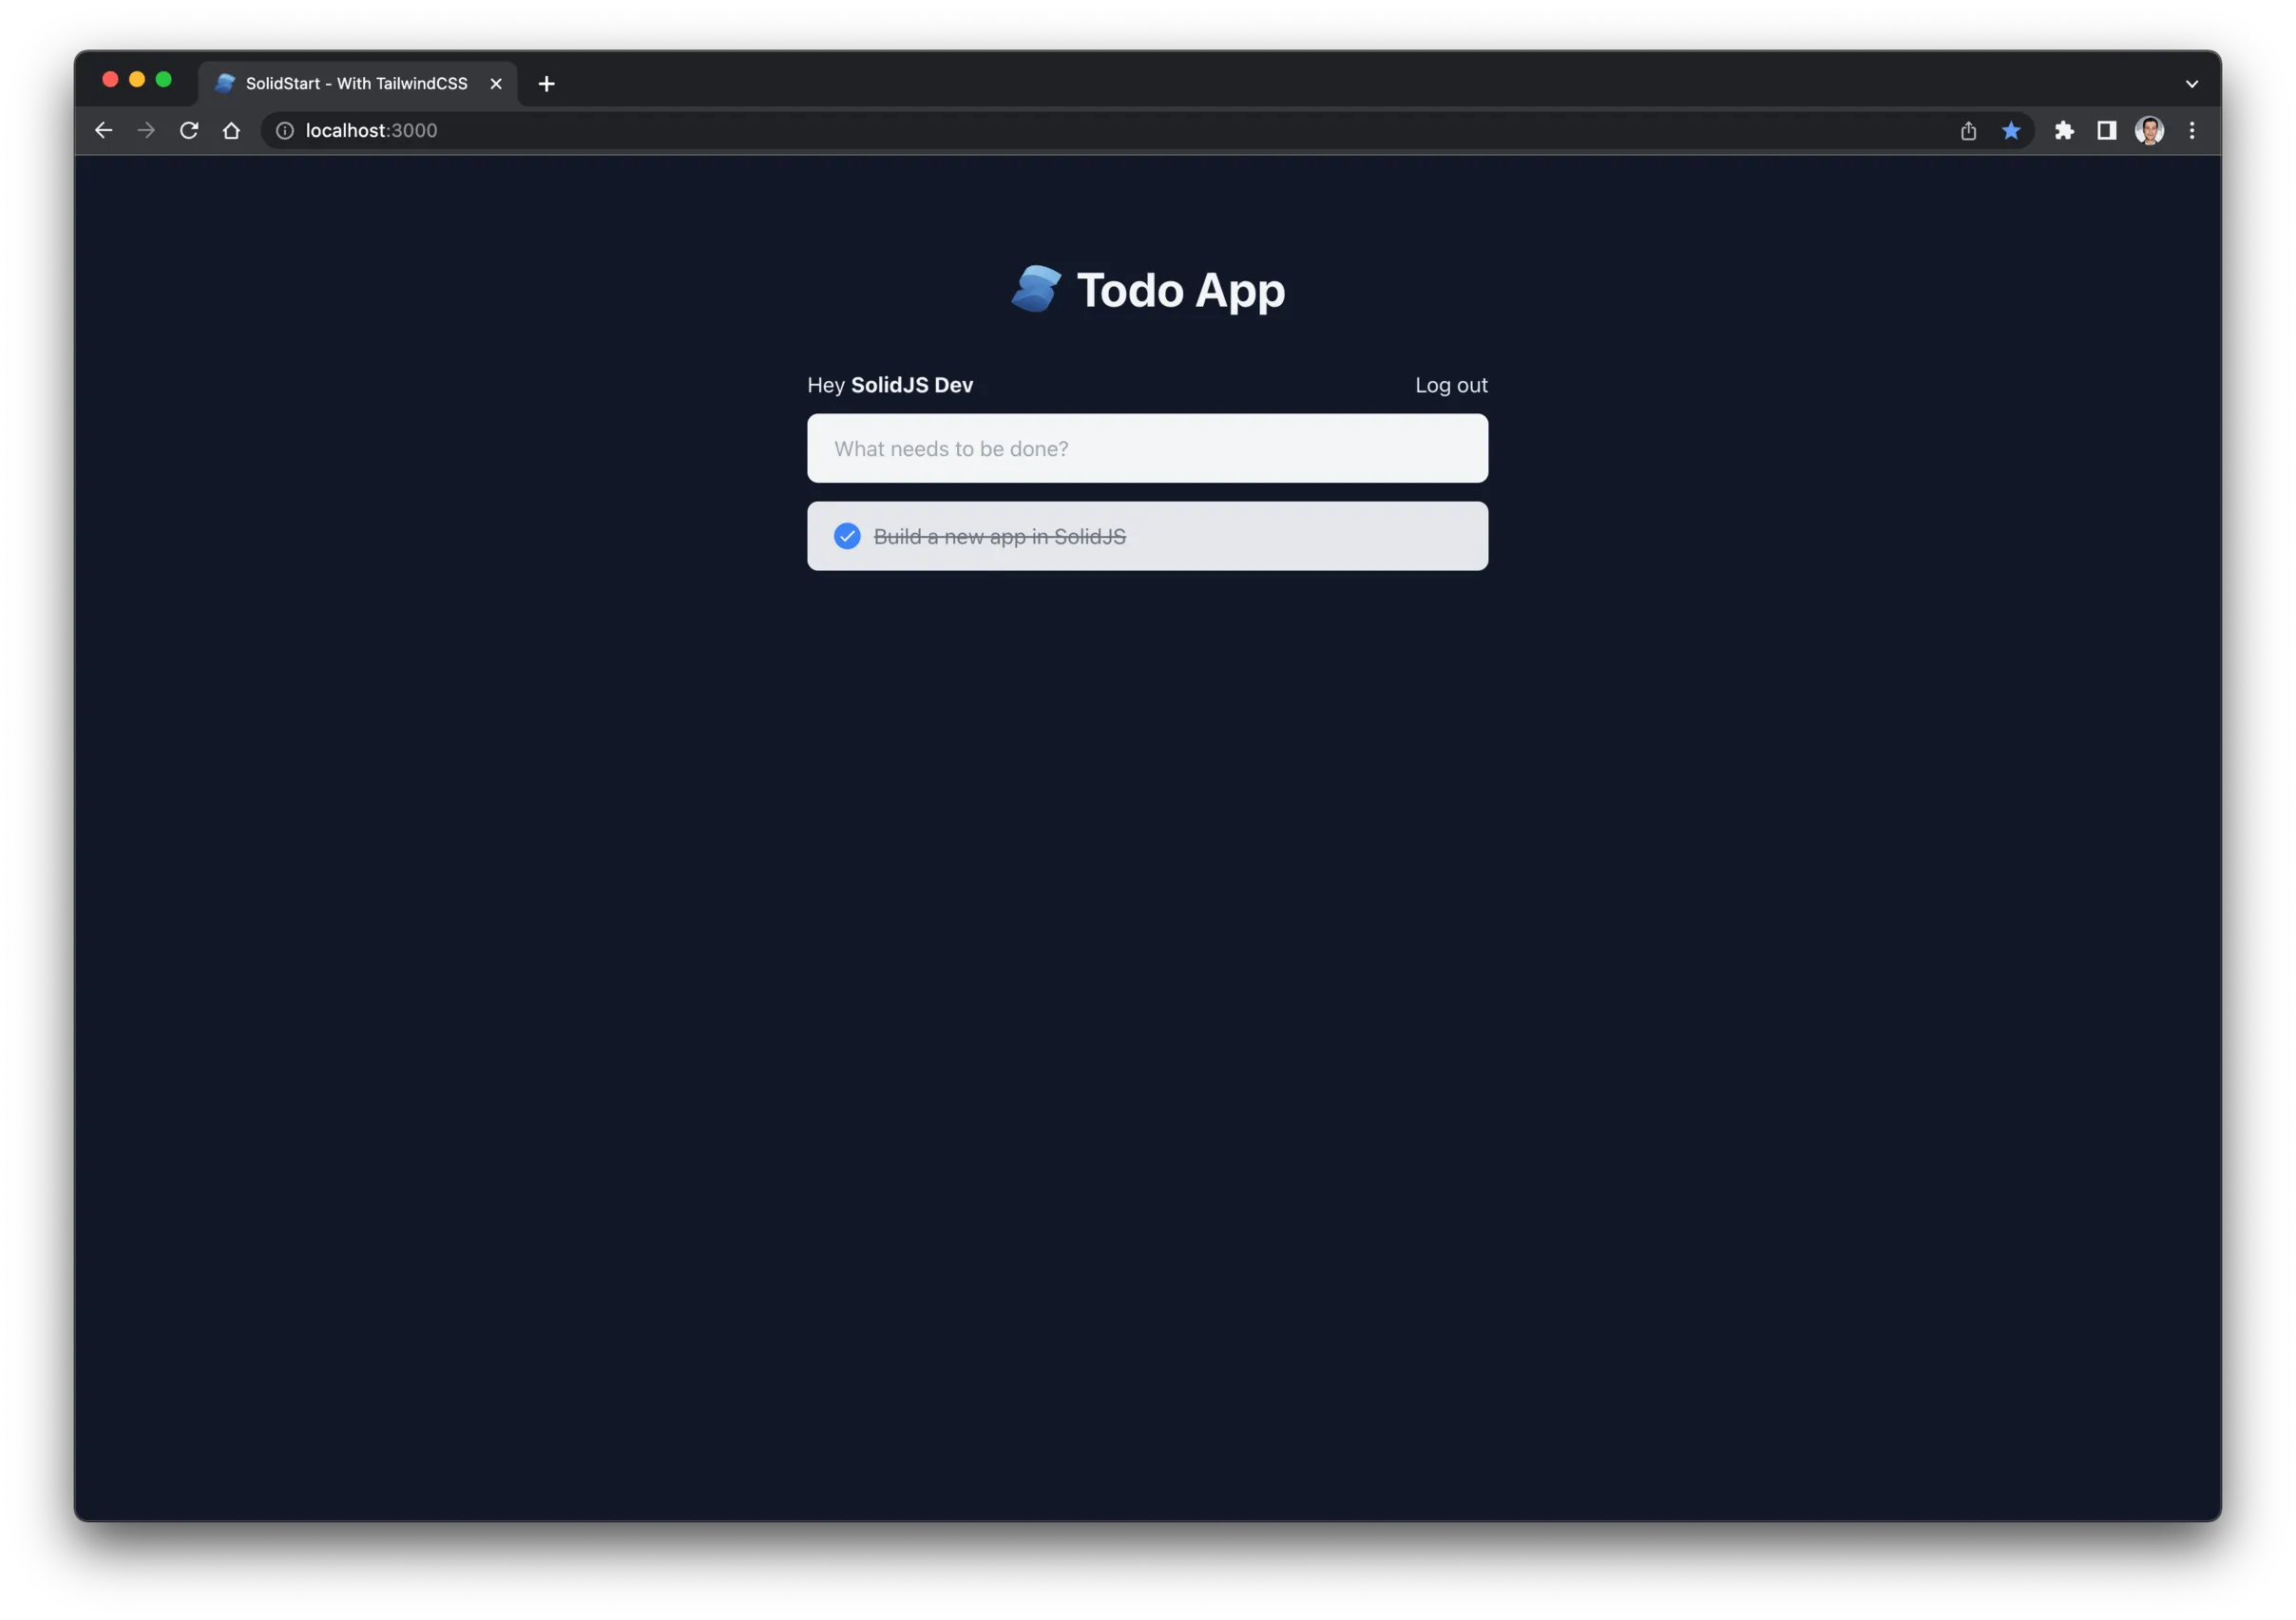Open the Chrome profile avatar

click(x=2149, y=131)
